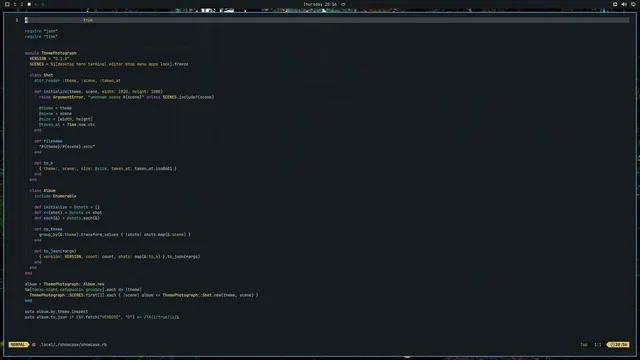Screen dimensions: 640x360
Task: Click the showcase.rb file path in statusline
Action: pyautogui.click(x=73, y=344)
